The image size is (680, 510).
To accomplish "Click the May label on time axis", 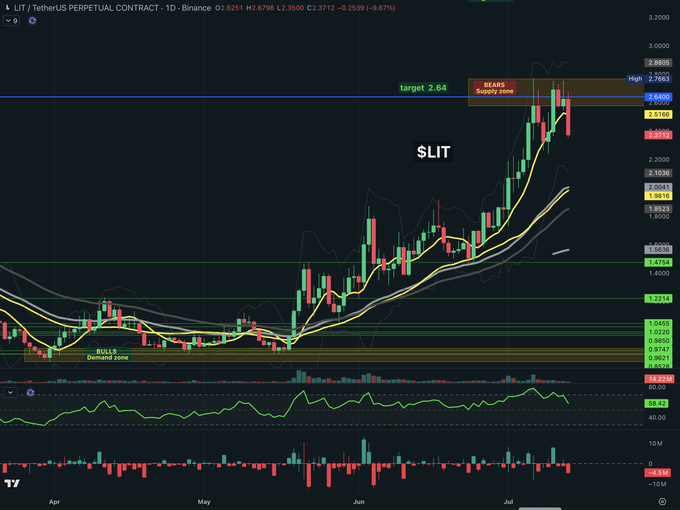I will (x=204, y=502).
